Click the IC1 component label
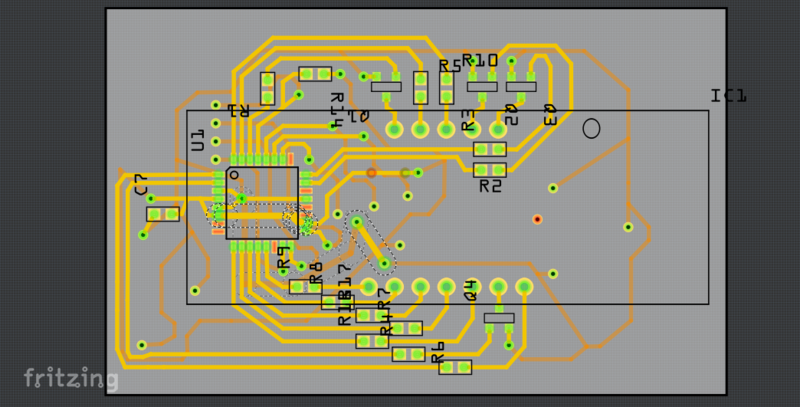The width and height of the screenshot is (800, 407). 728,96
